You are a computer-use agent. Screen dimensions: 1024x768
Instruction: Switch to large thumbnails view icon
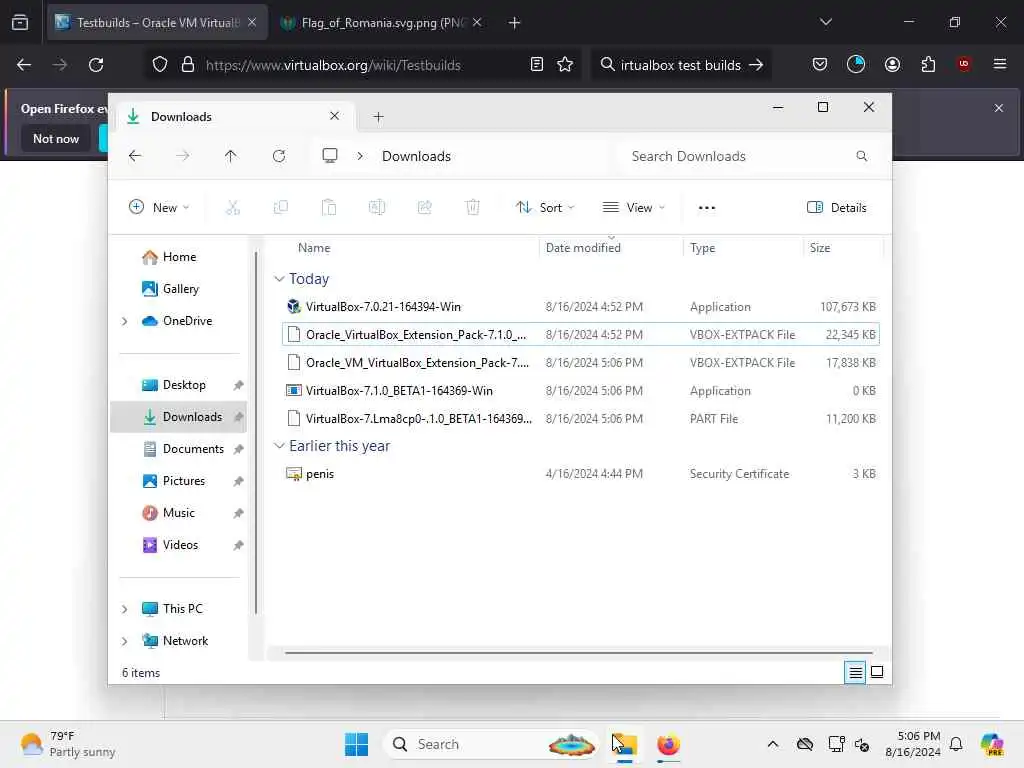(x=877, y=672)
